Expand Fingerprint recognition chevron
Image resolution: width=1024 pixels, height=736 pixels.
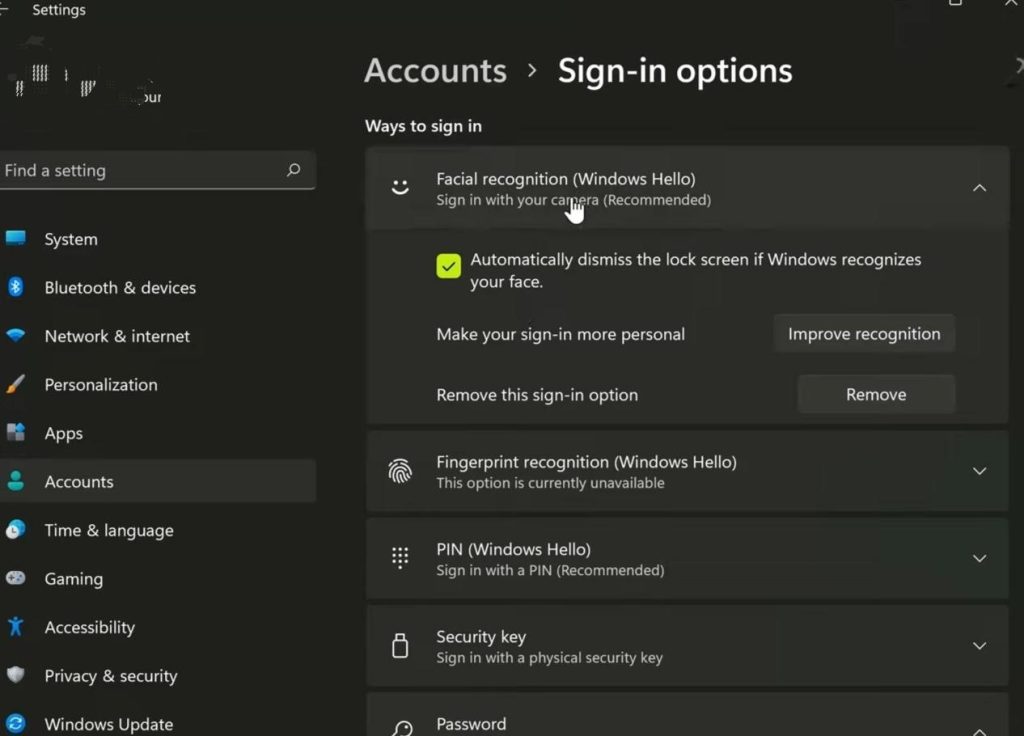tap(979, 471)
